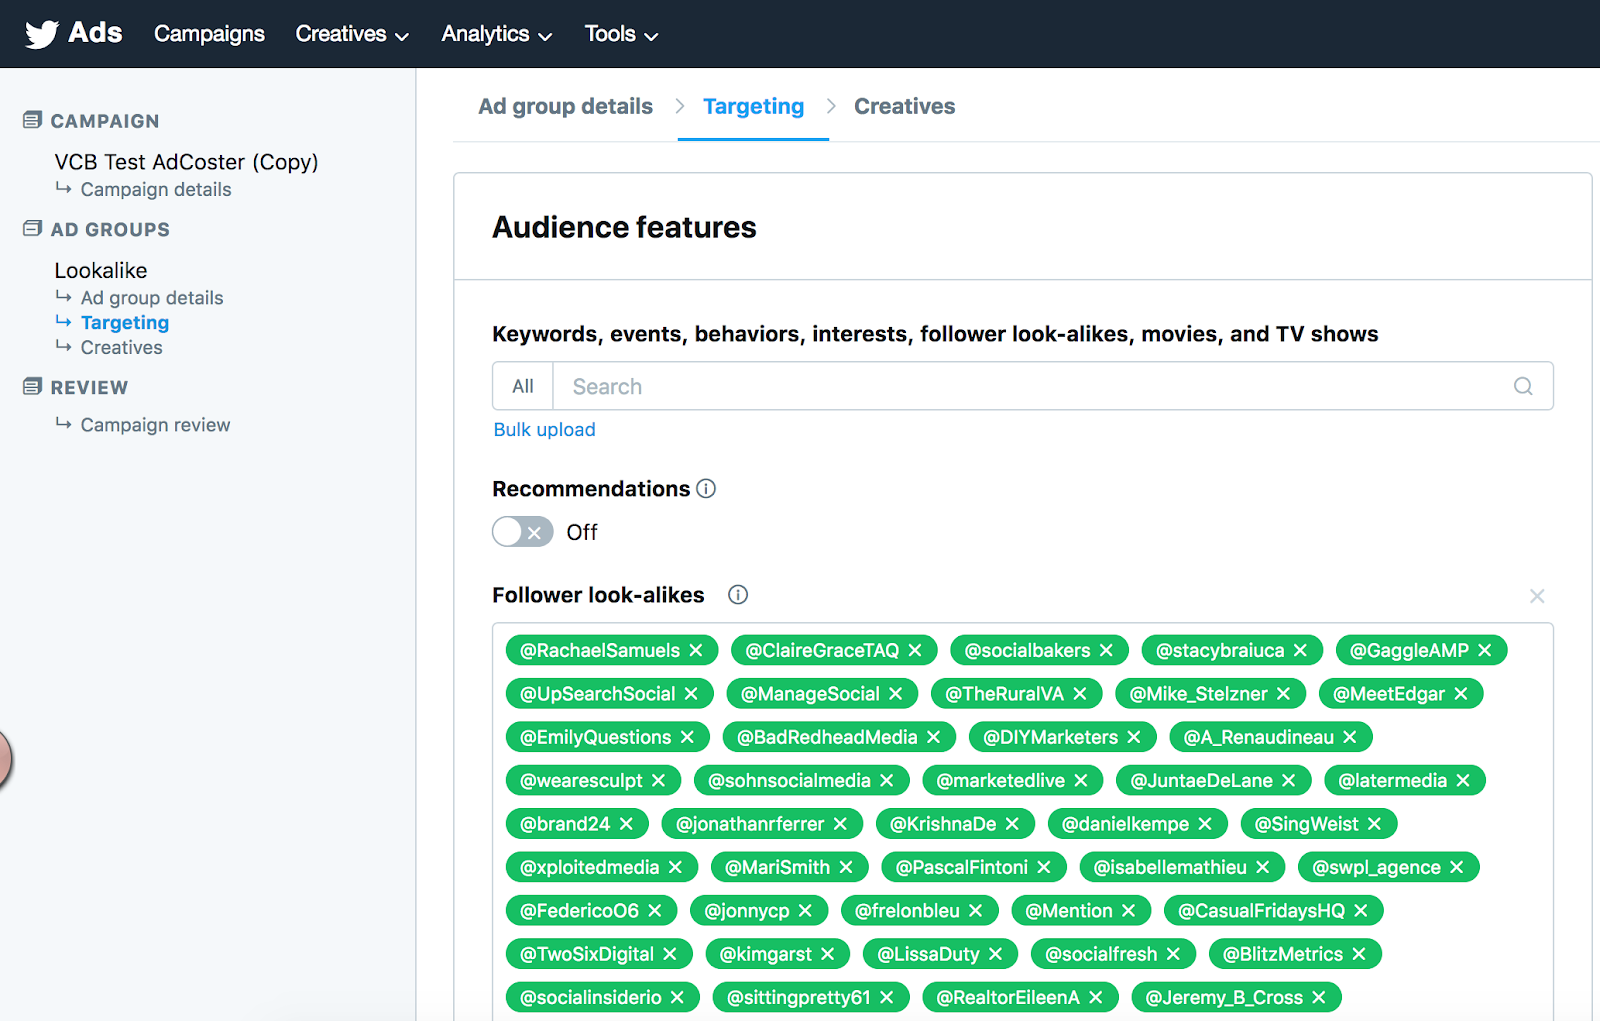Screen dimensions: 1600x1021
Task: Expand the Tools top menu
Action: pos(621,34)
